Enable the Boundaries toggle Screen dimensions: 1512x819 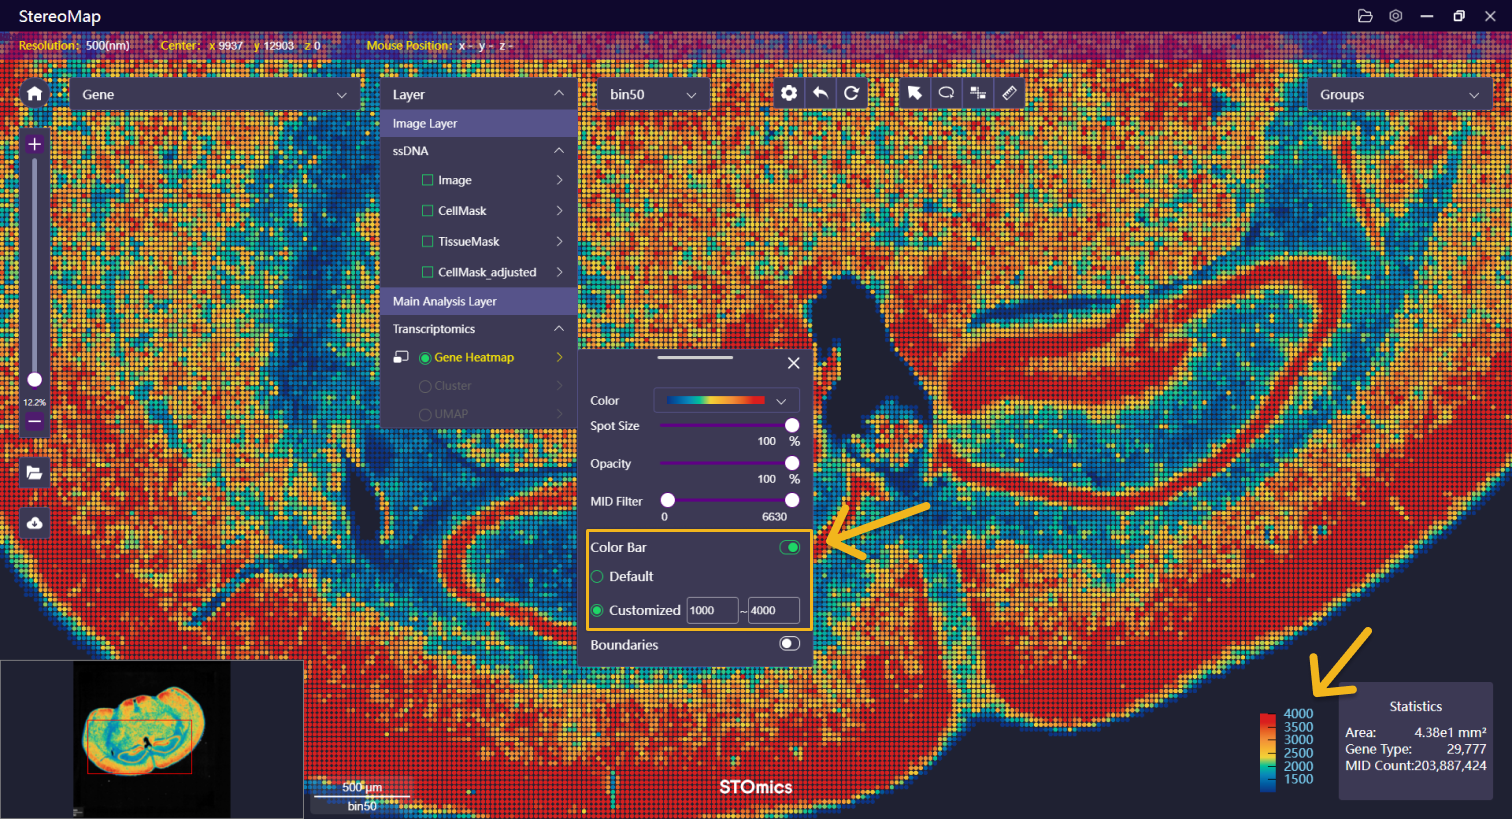point(789,644)
